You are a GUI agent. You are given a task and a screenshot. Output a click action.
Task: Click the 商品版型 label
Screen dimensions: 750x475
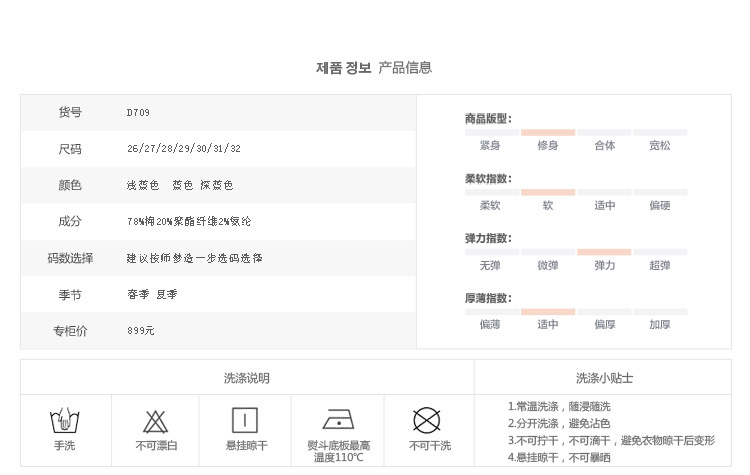(488, 119)
